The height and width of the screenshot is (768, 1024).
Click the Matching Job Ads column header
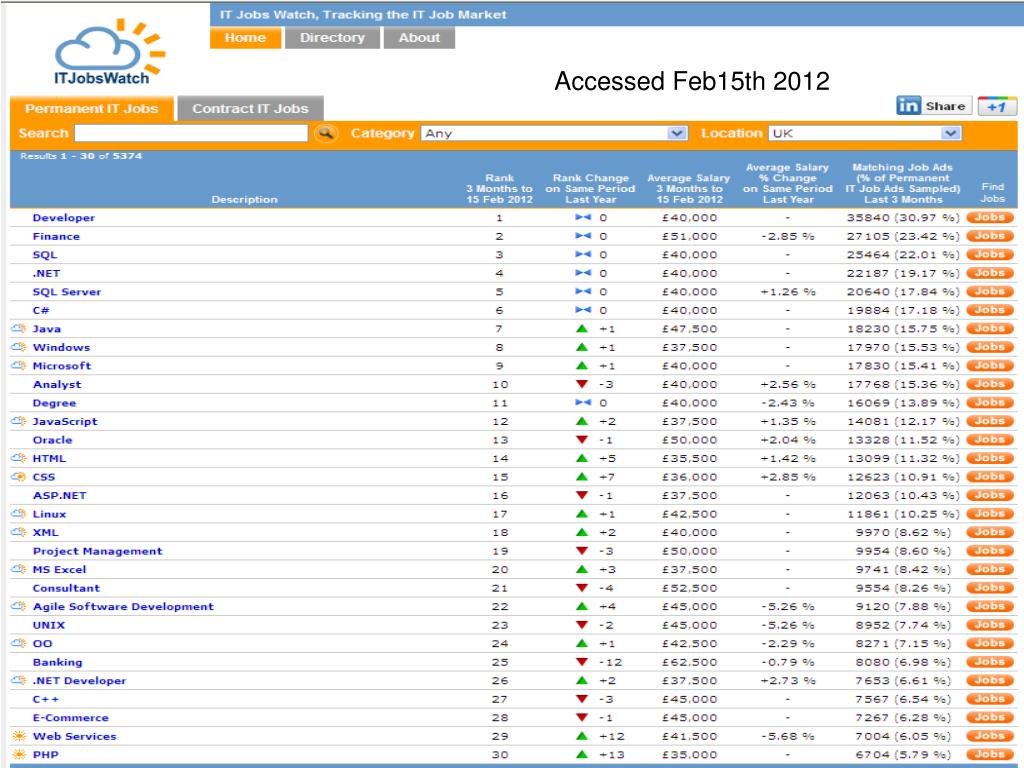coord(903,183)
